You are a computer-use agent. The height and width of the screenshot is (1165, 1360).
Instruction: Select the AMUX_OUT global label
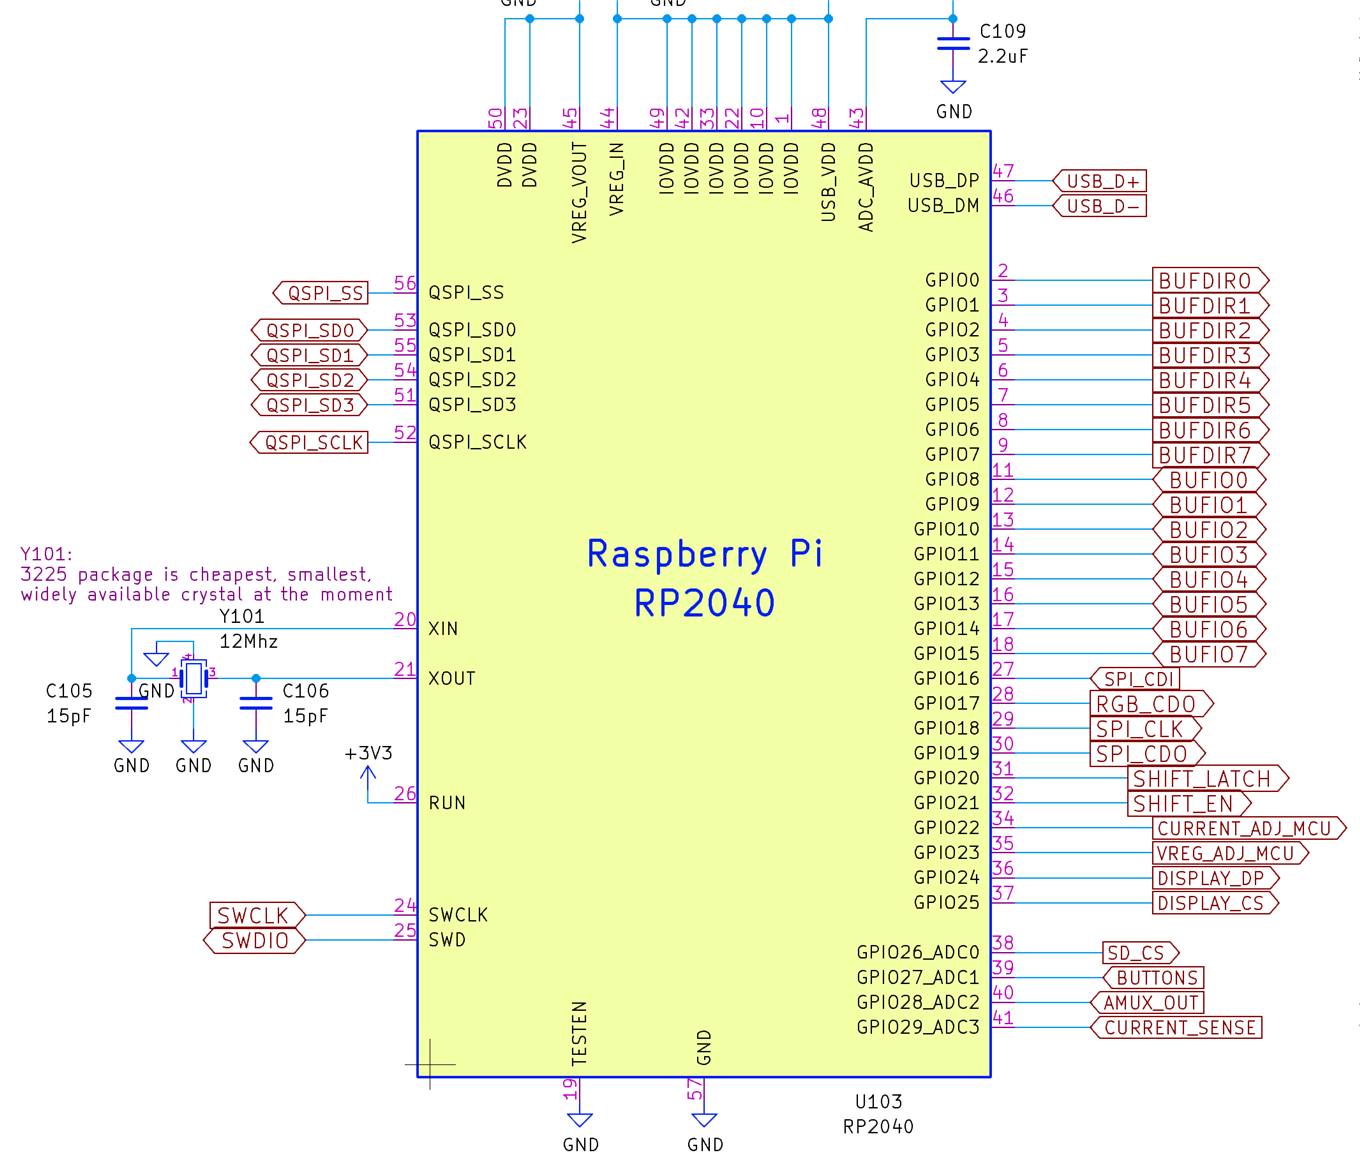[1147, 1002]
